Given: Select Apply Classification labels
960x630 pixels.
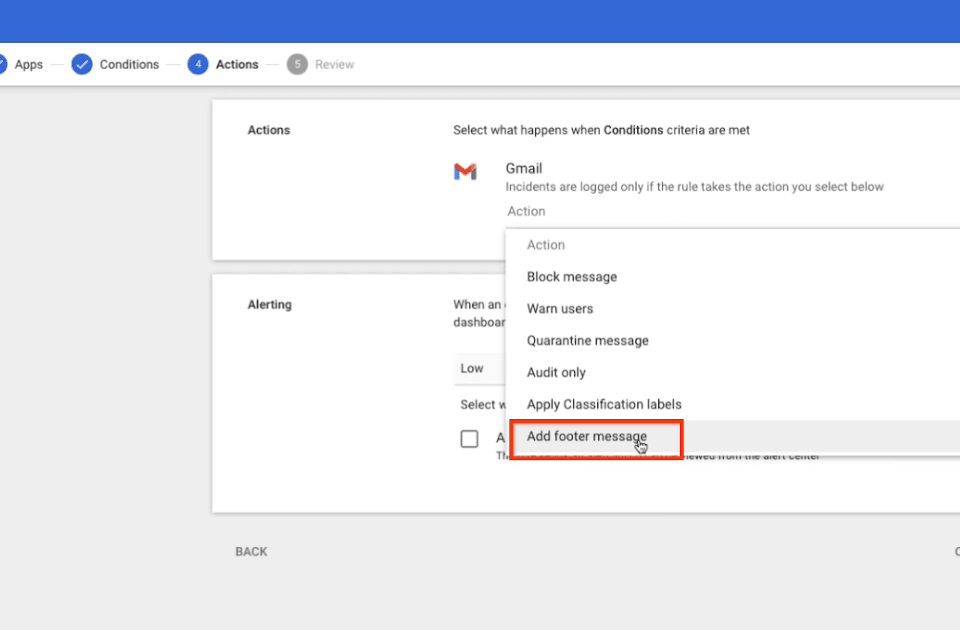Looking at the screenshot, I should (x=604, y=405).
